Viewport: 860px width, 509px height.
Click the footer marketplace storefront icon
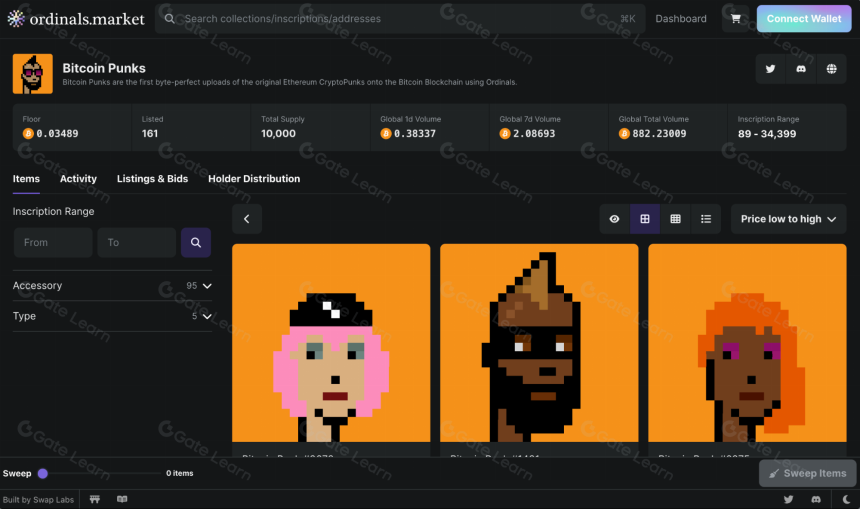[95, 499]
